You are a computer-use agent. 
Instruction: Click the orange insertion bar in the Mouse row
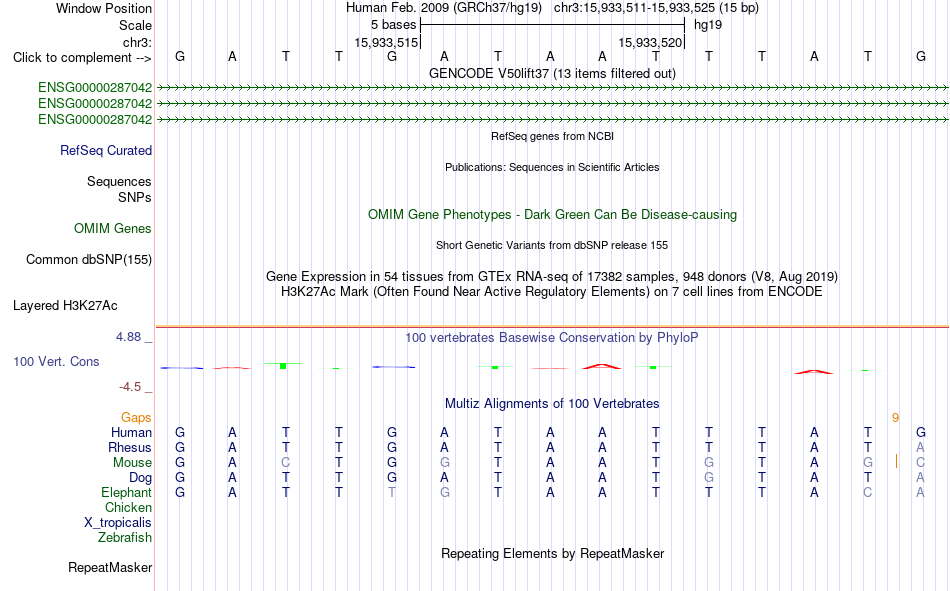click(896, 462)
